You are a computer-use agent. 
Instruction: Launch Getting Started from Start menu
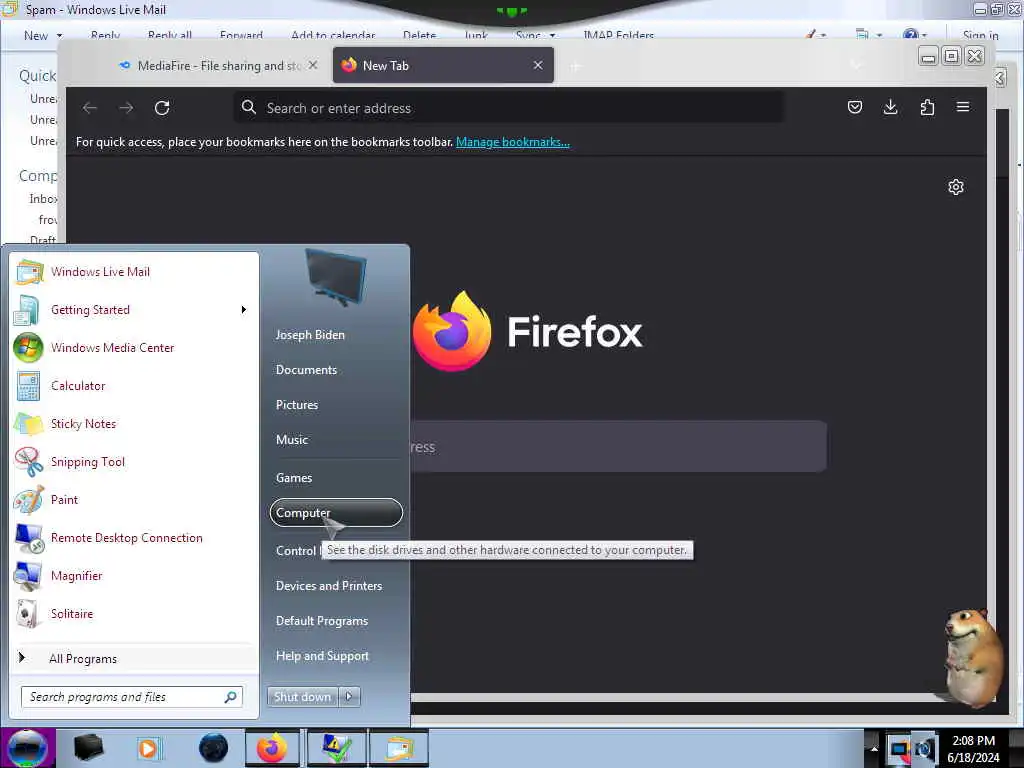(134, 310)
